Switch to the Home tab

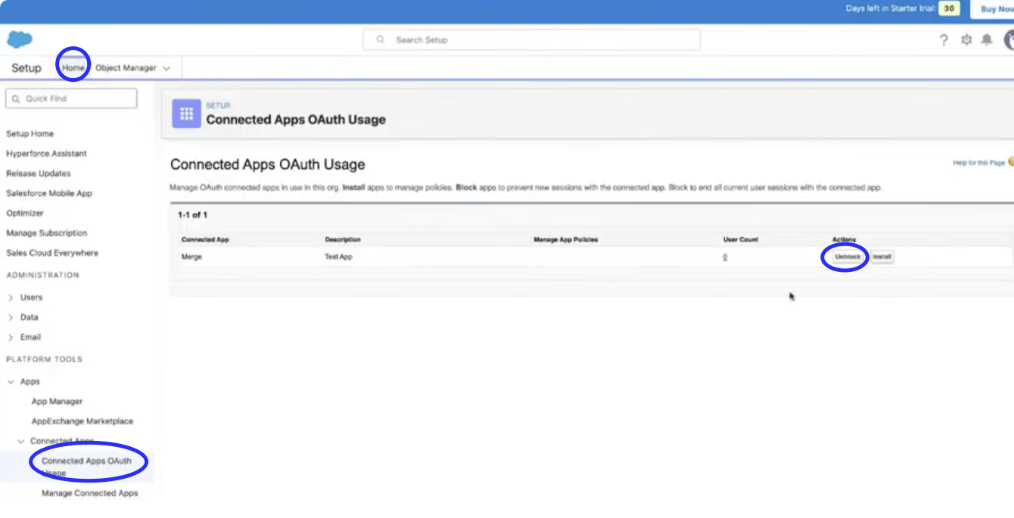tap(73, 68)
